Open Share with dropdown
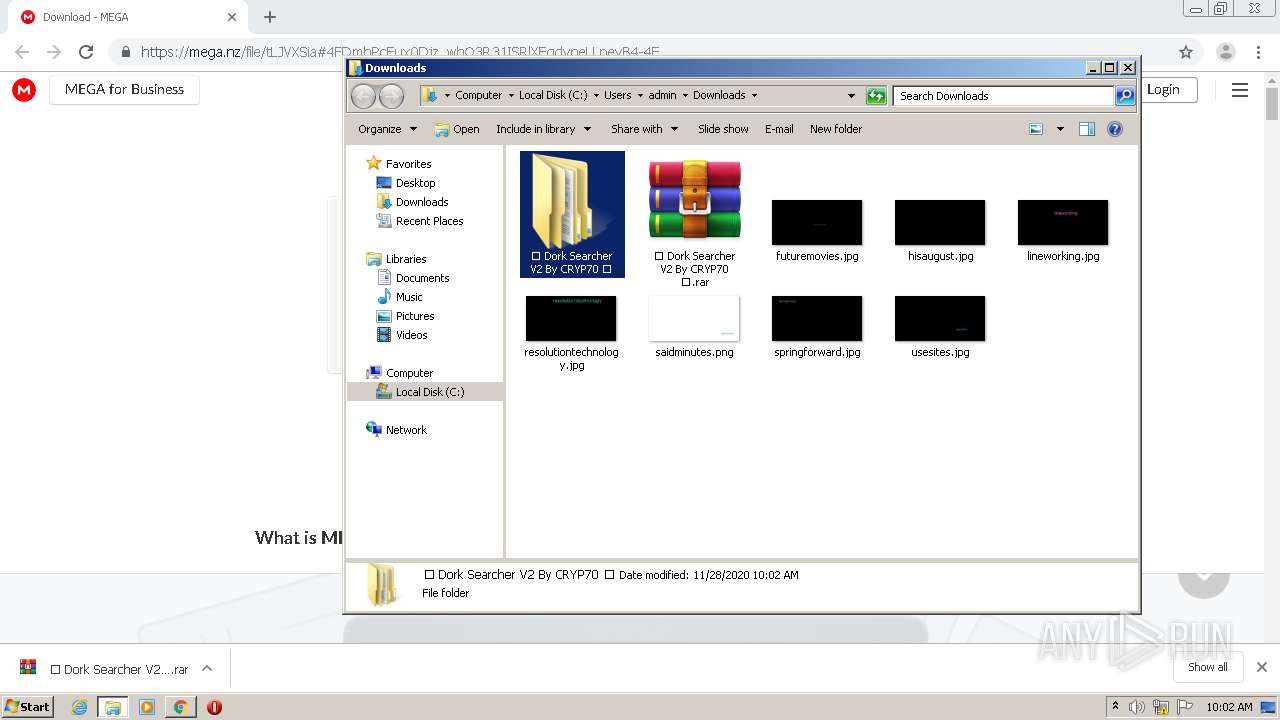This screenshot has width=1280, height=720. pos(644,129)
